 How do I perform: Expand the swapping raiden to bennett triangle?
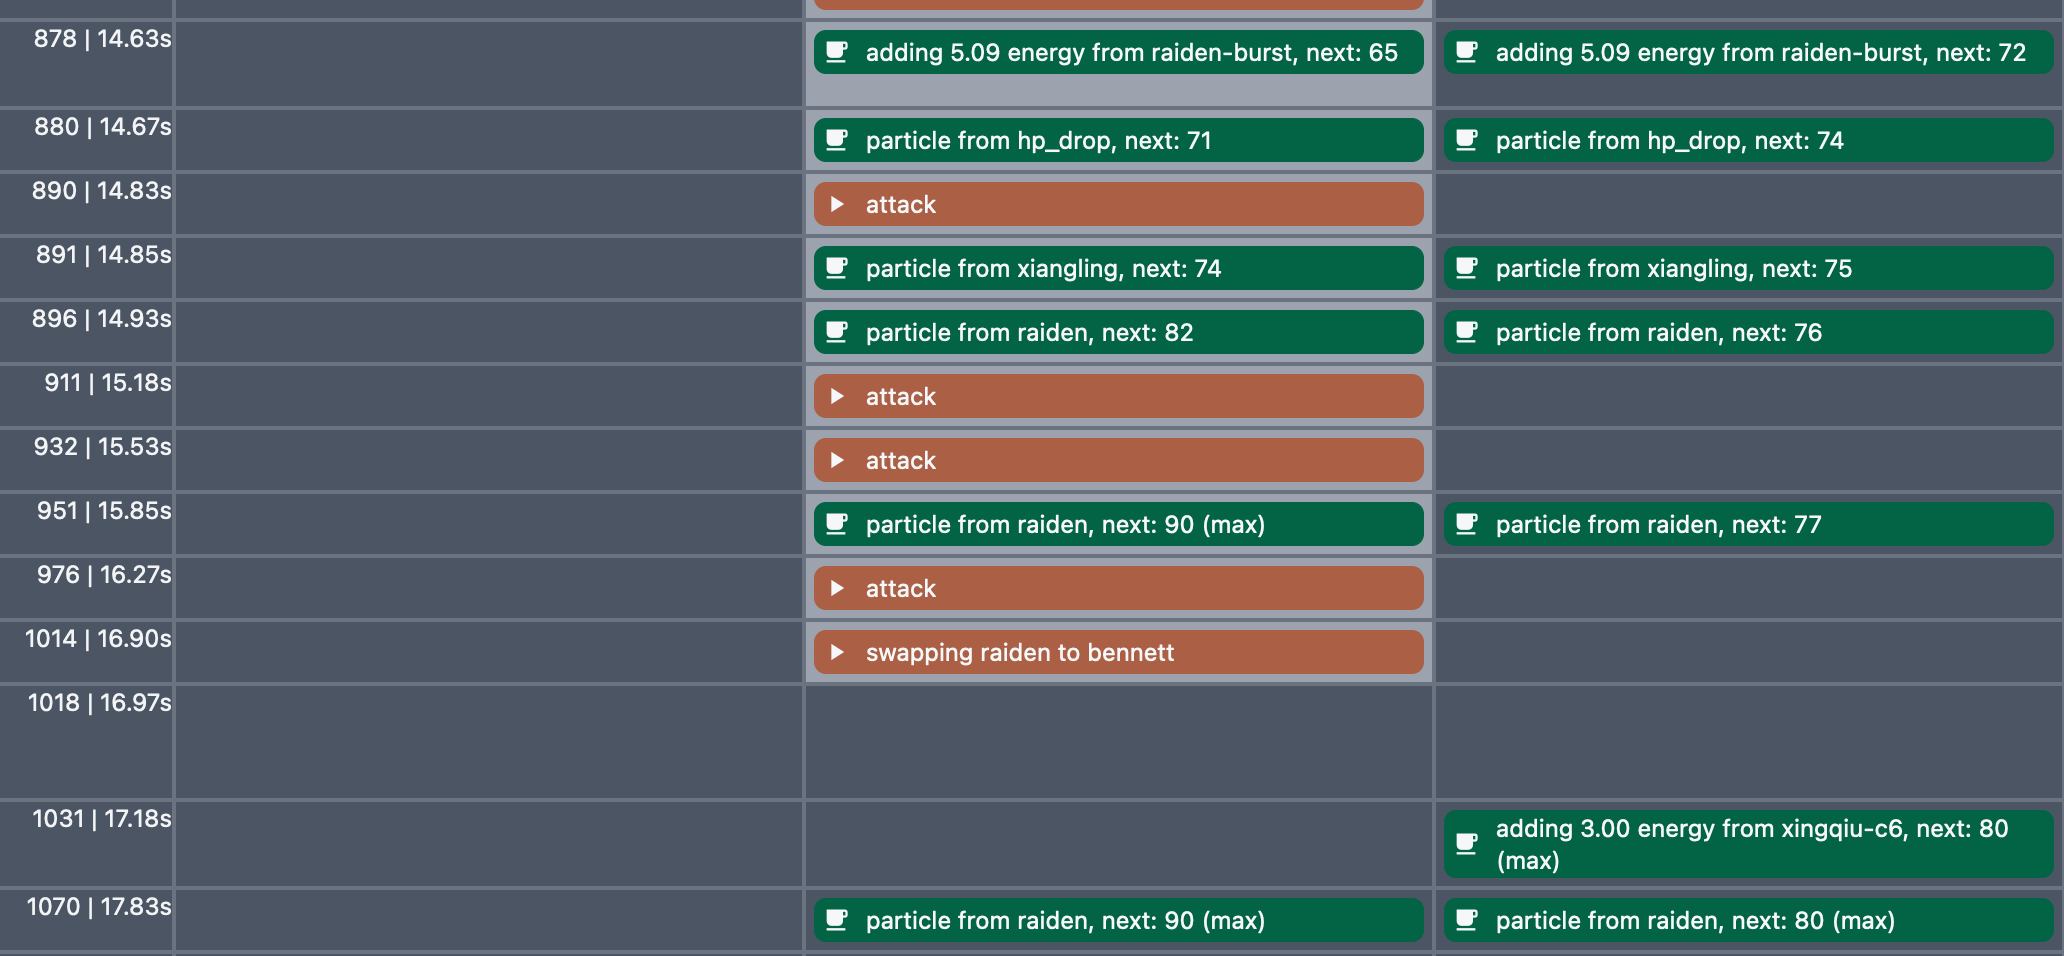click(837, 652)
